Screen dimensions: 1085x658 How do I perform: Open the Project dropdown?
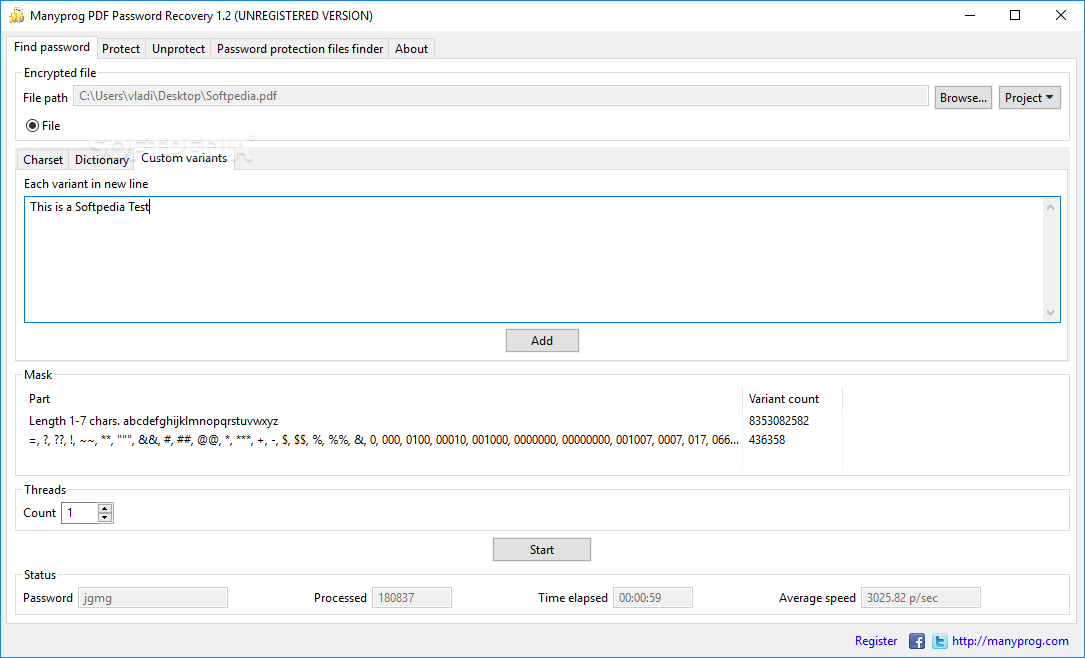point(1030,98)
